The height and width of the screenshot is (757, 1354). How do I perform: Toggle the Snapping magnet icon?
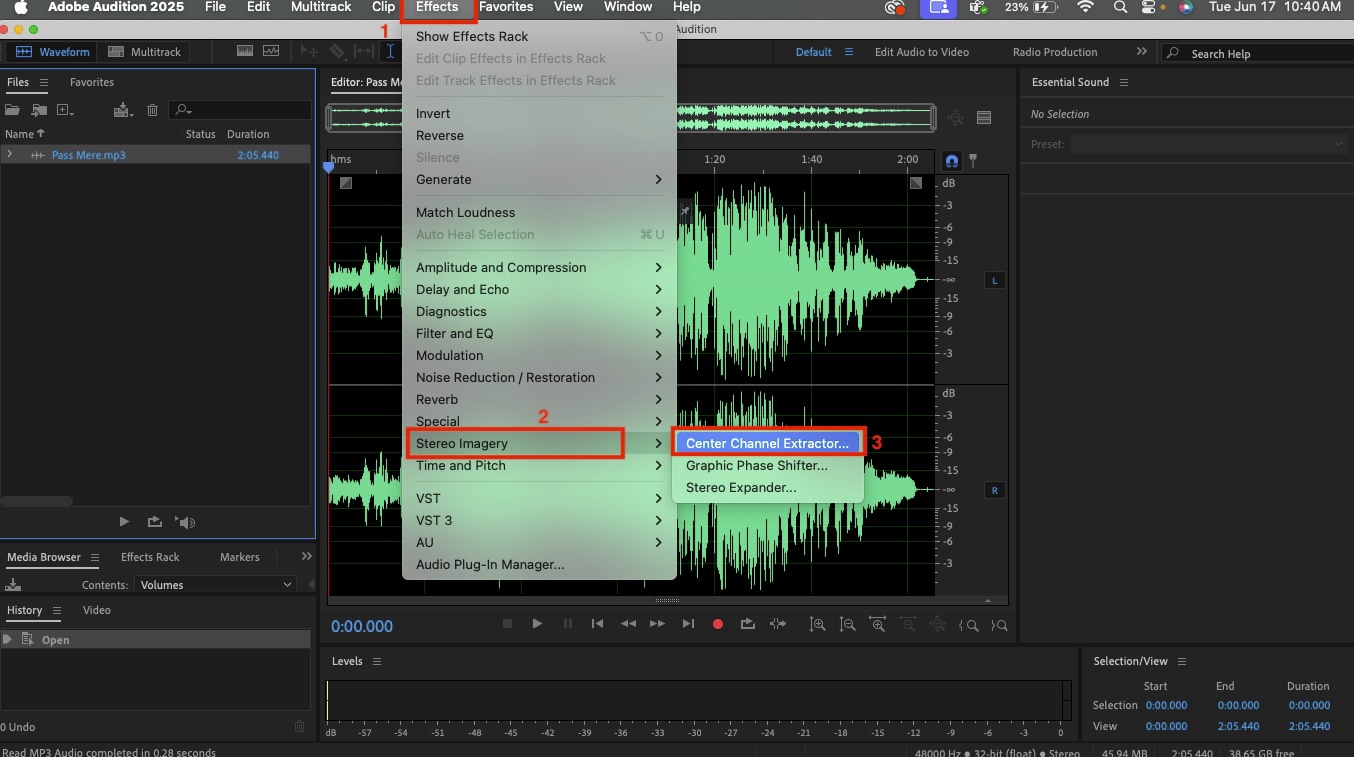tap(952, 160)
